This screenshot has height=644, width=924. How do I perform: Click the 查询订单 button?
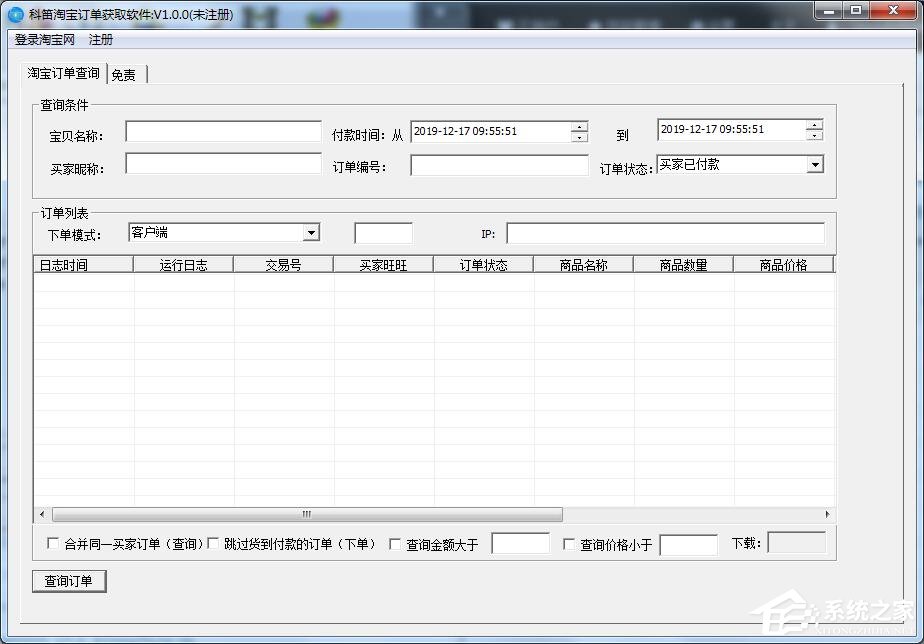pyautogui.click(x=69, y=581)
